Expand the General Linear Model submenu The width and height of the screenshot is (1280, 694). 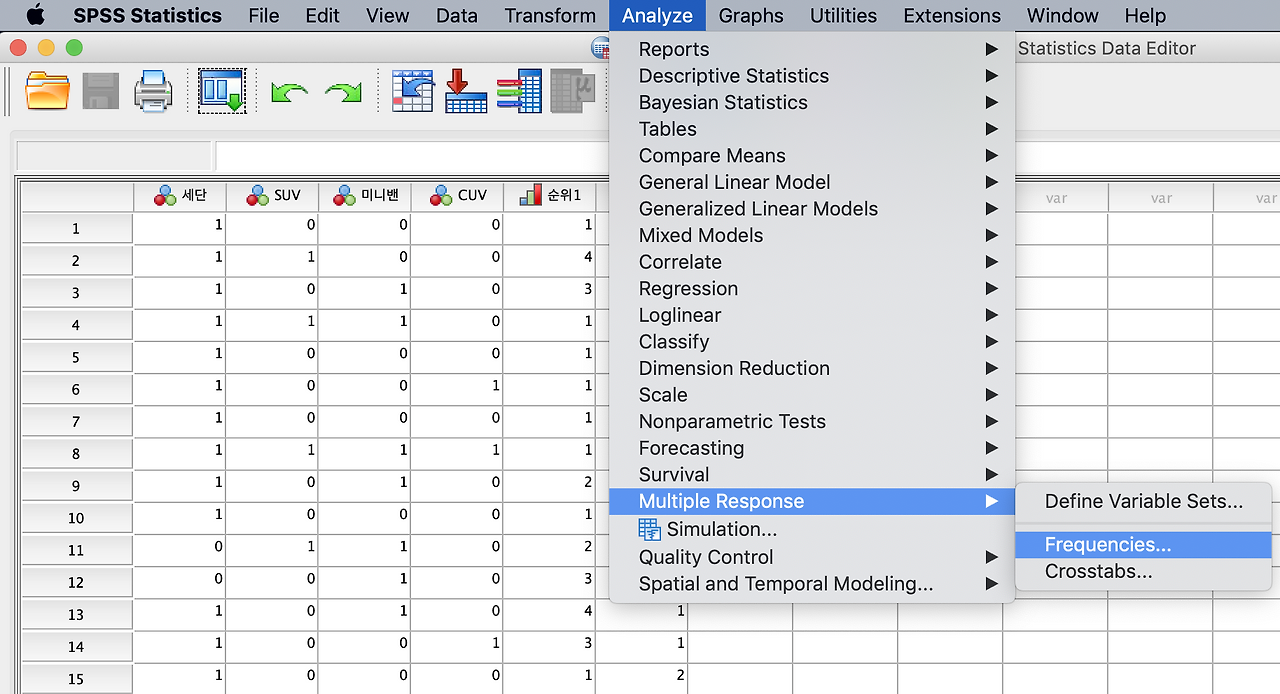812,182
